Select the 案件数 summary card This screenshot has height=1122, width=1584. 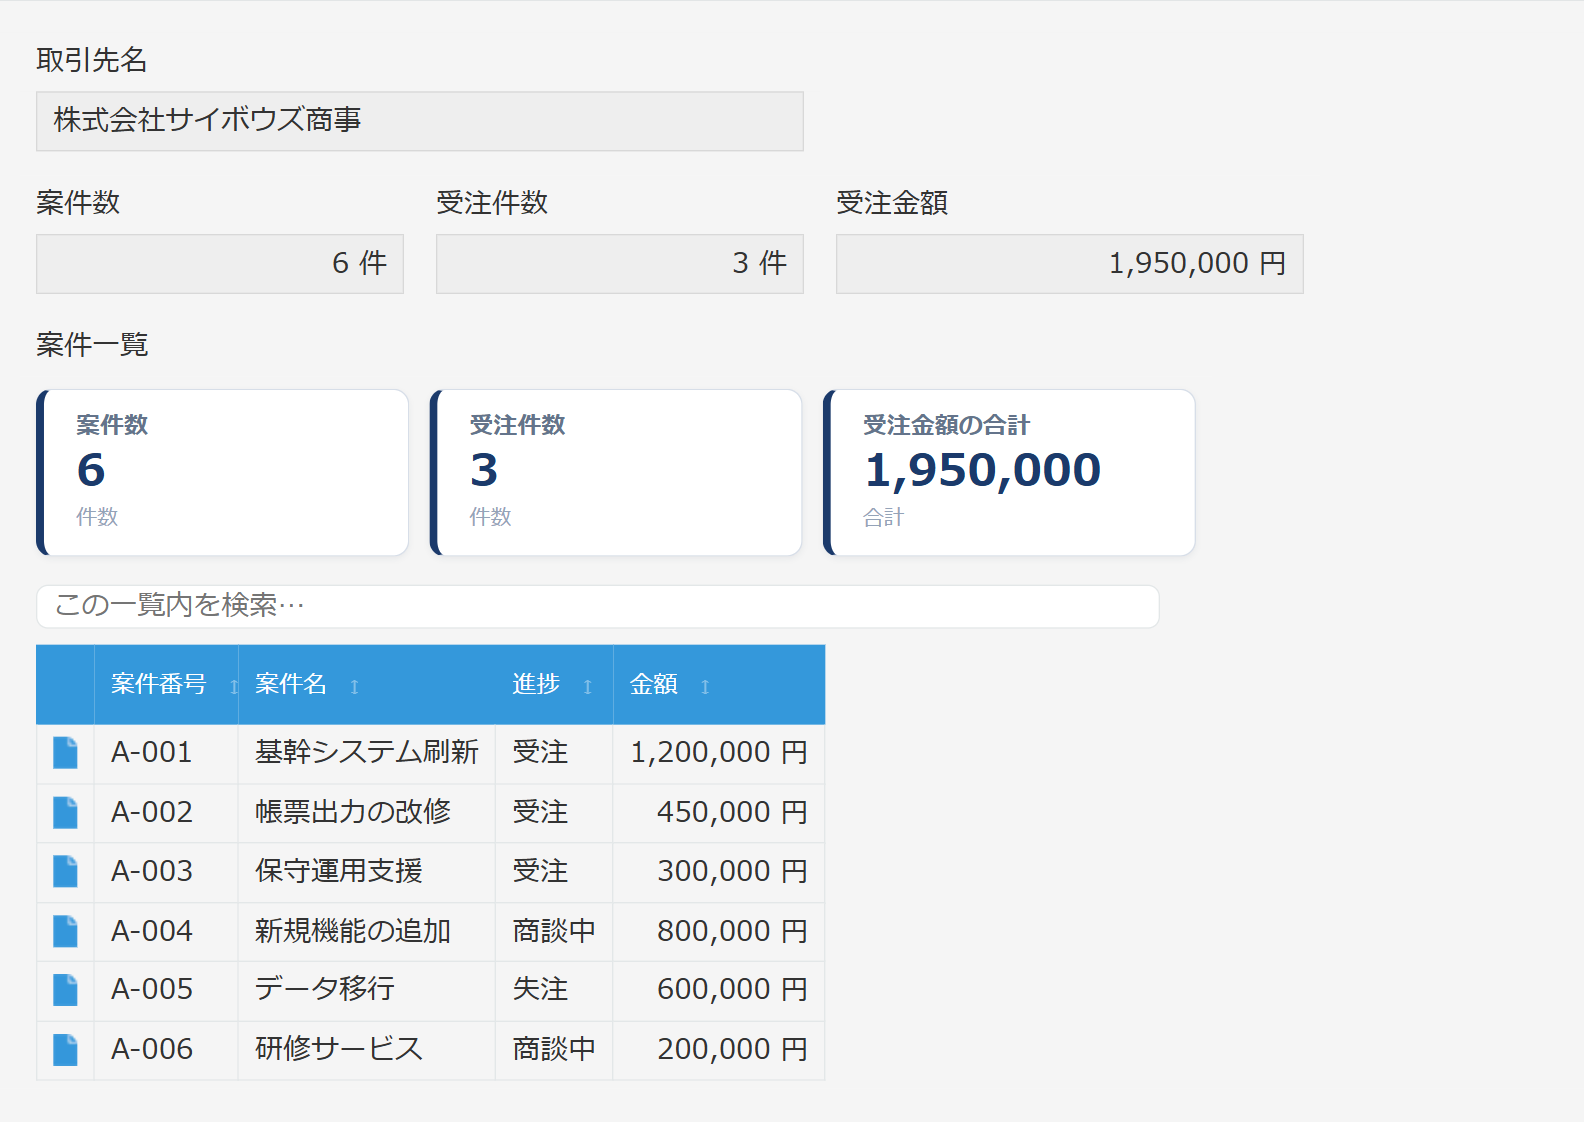(x=223, y=472)
